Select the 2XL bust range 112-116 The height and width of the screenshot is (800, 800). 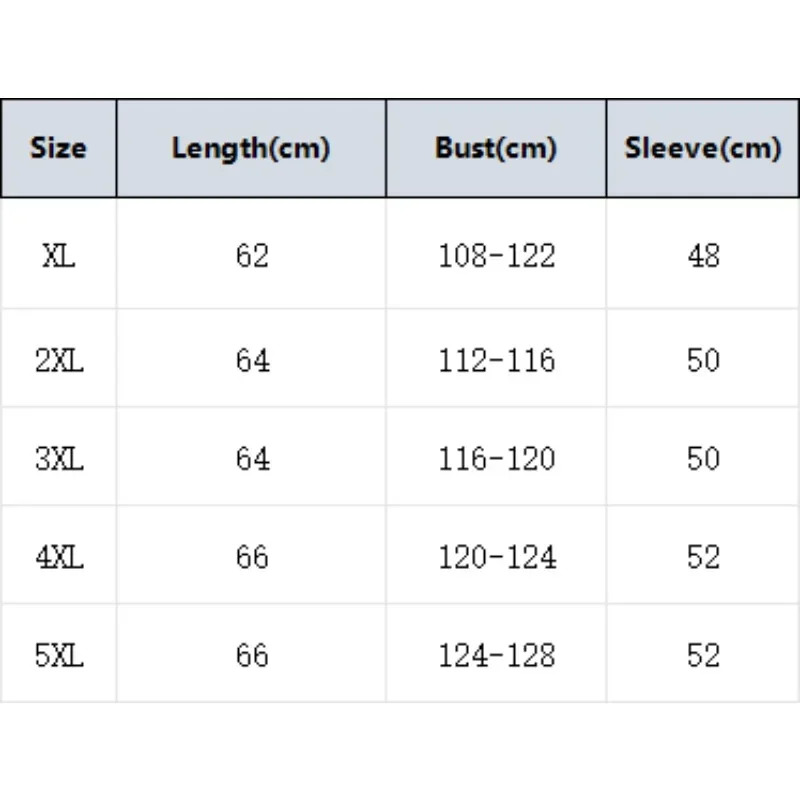496,360
